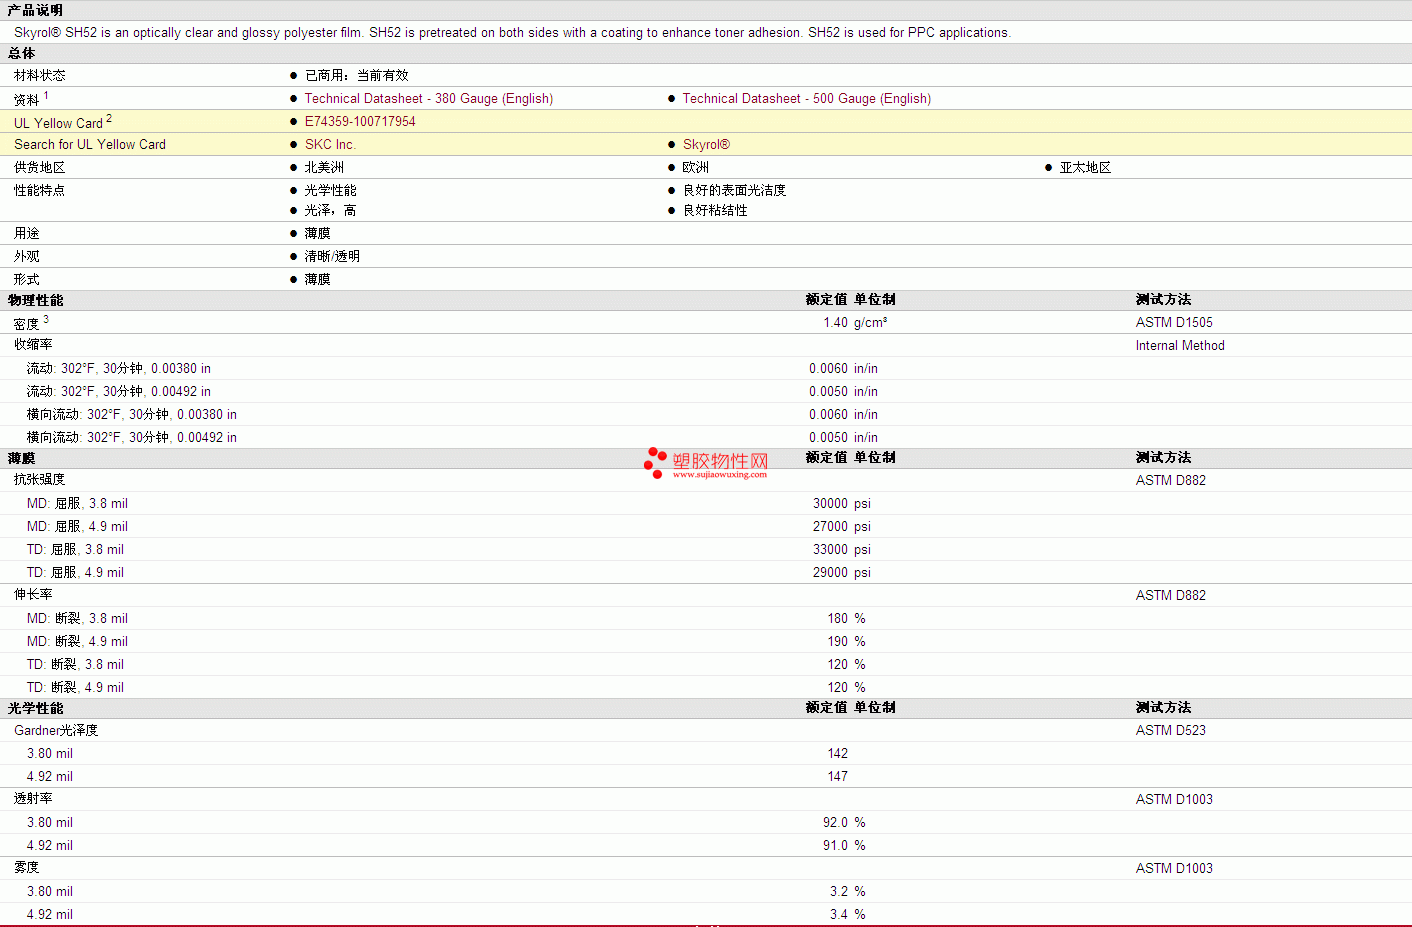Click the Skyrol® brand search link
1412x927 pixels.
(706, 144)
